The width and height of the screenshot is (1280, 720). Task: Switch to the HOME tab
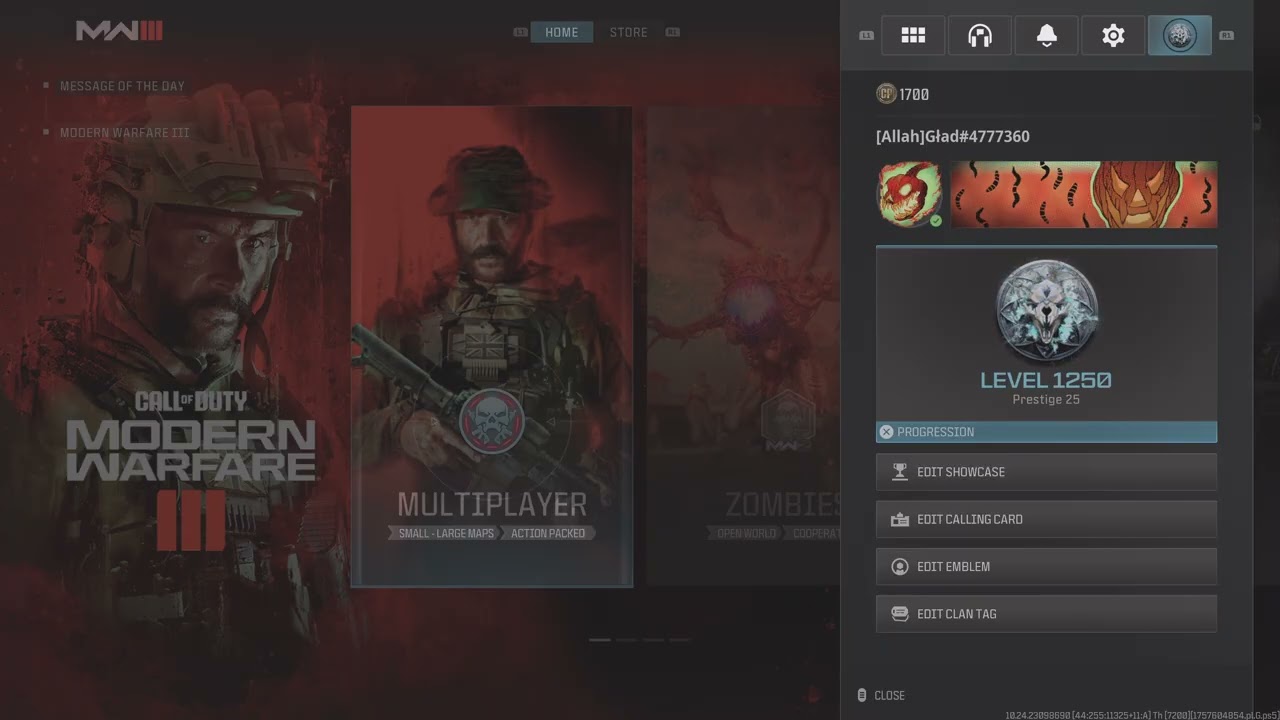[562, 32]
